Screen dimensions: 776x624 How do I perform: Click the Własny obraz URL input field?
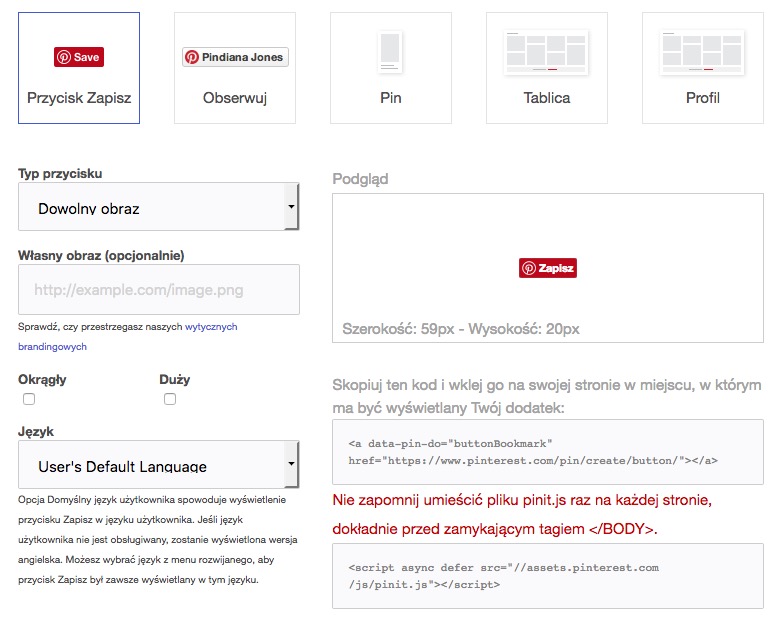[x=159, y=290]
